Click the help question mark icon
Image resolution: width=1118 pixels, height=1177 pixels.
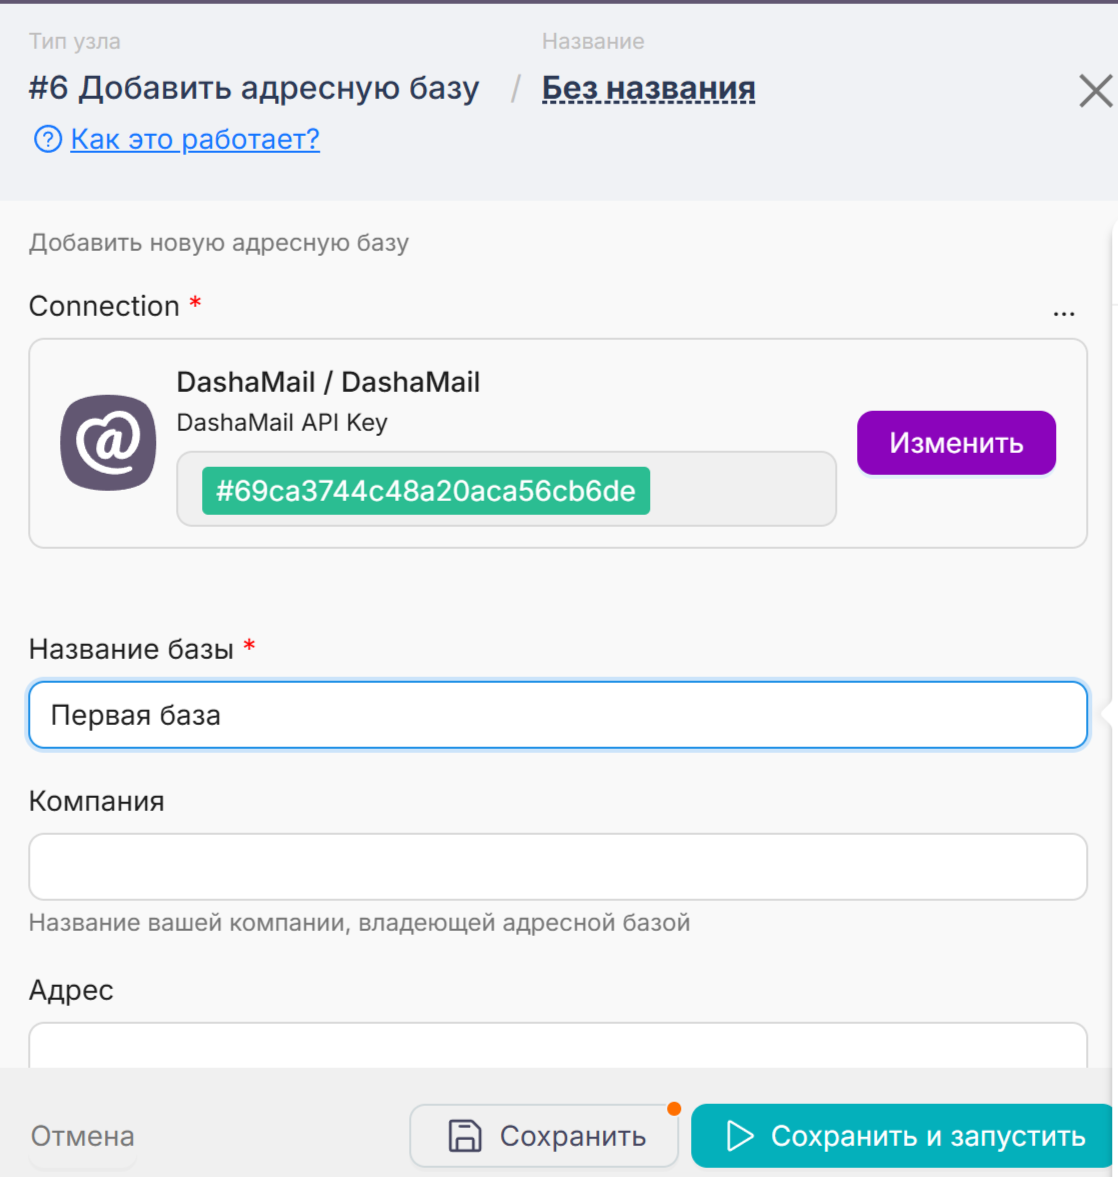(x=47, y=139)
